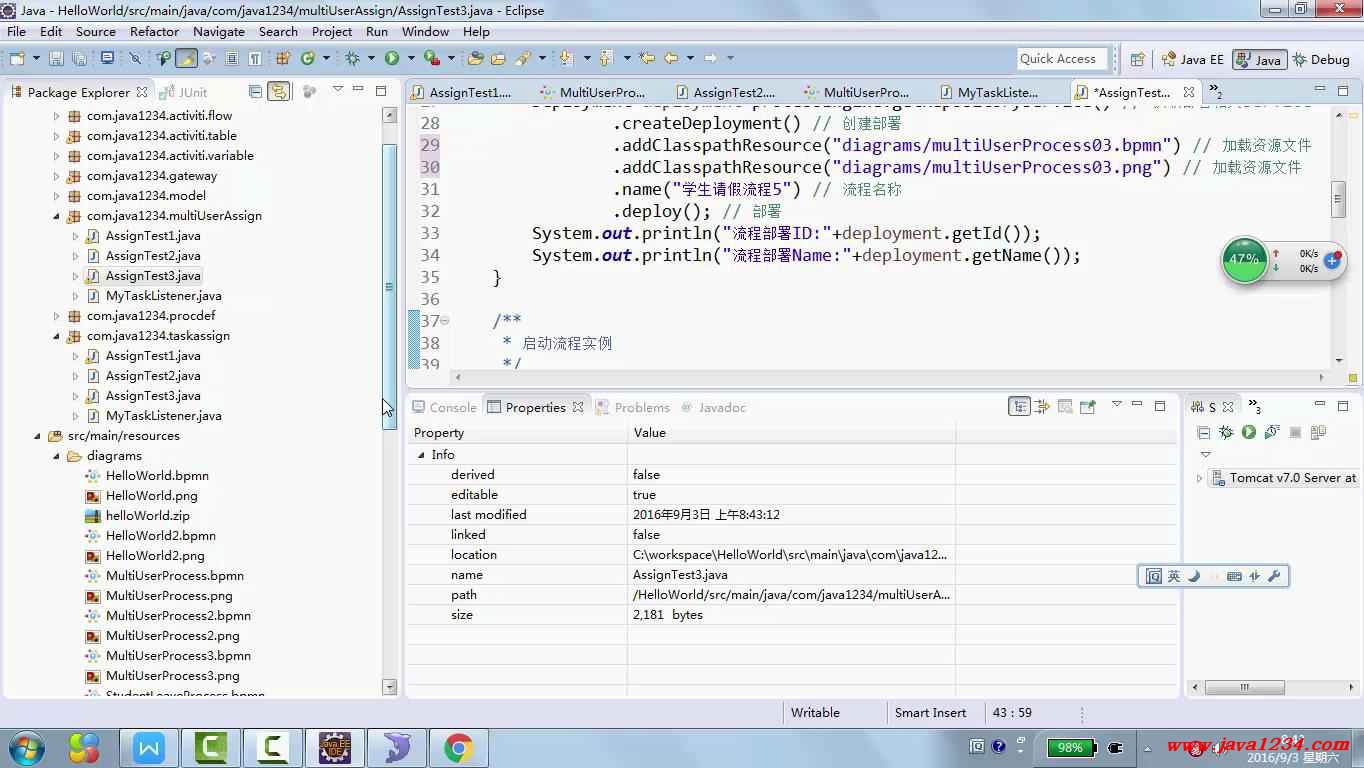
Task: Switch to the Javadoc tab
Action: (714, 407)
